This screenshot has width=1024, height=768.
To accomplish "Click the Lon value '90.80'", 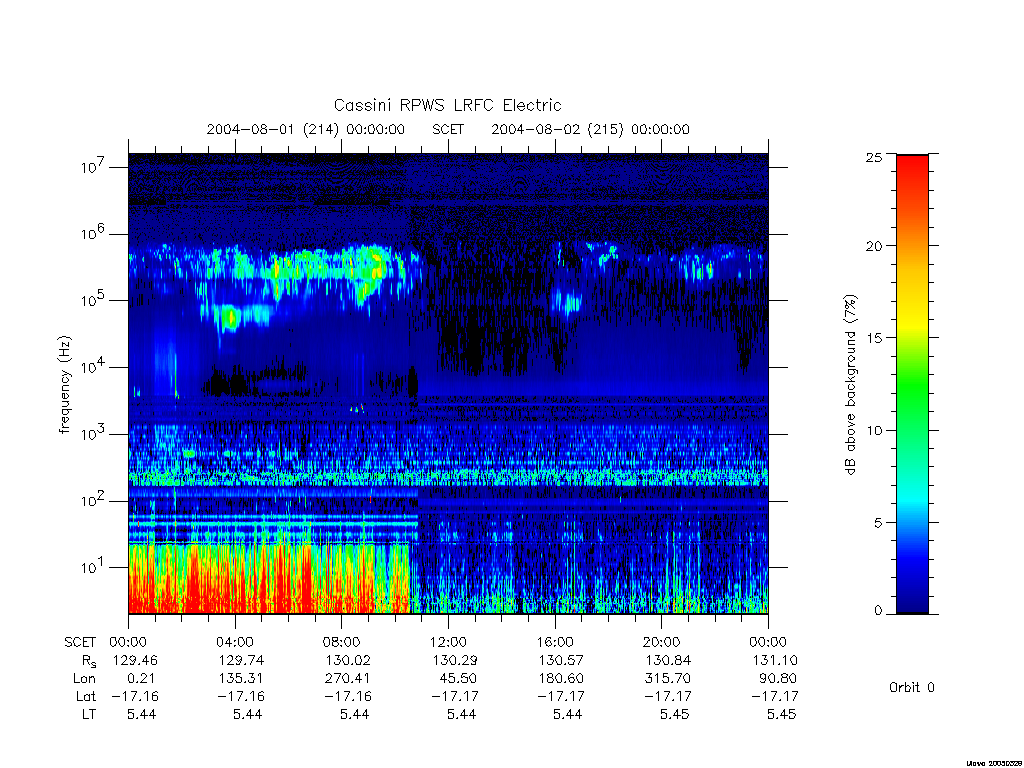I will click(778, 679).
